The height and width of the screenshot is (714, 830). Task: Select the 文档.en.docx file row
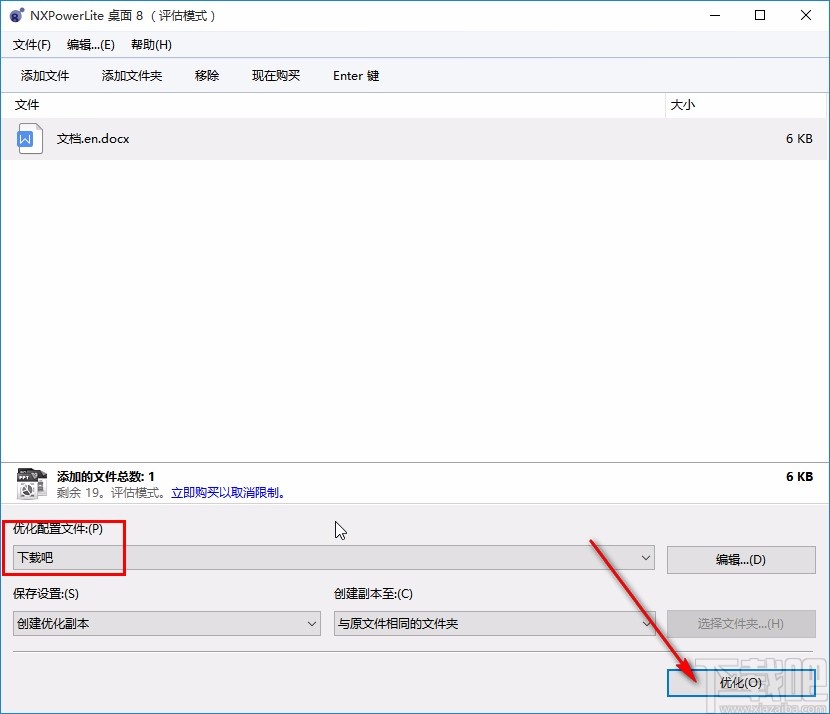pos(414,139)
